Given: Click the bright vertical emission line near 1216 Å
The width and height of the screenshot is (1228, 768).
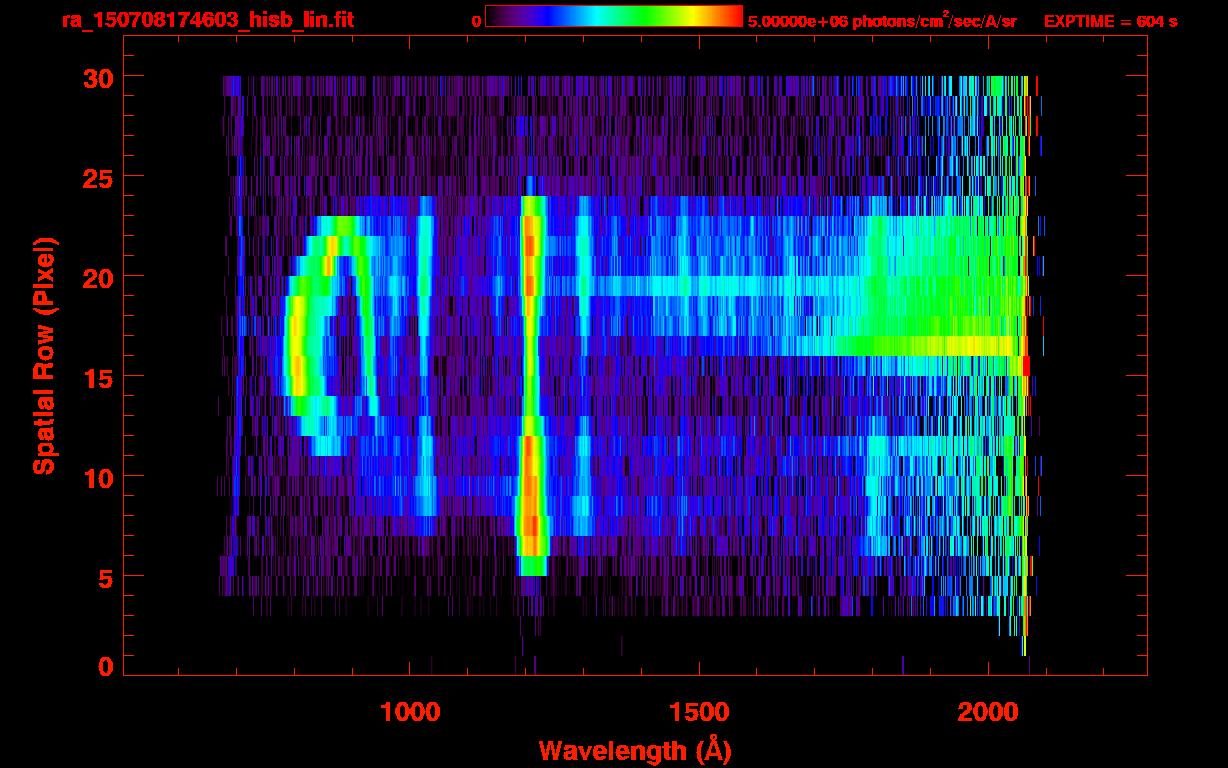Looking at the screenshot, I should tap(531, 380).
